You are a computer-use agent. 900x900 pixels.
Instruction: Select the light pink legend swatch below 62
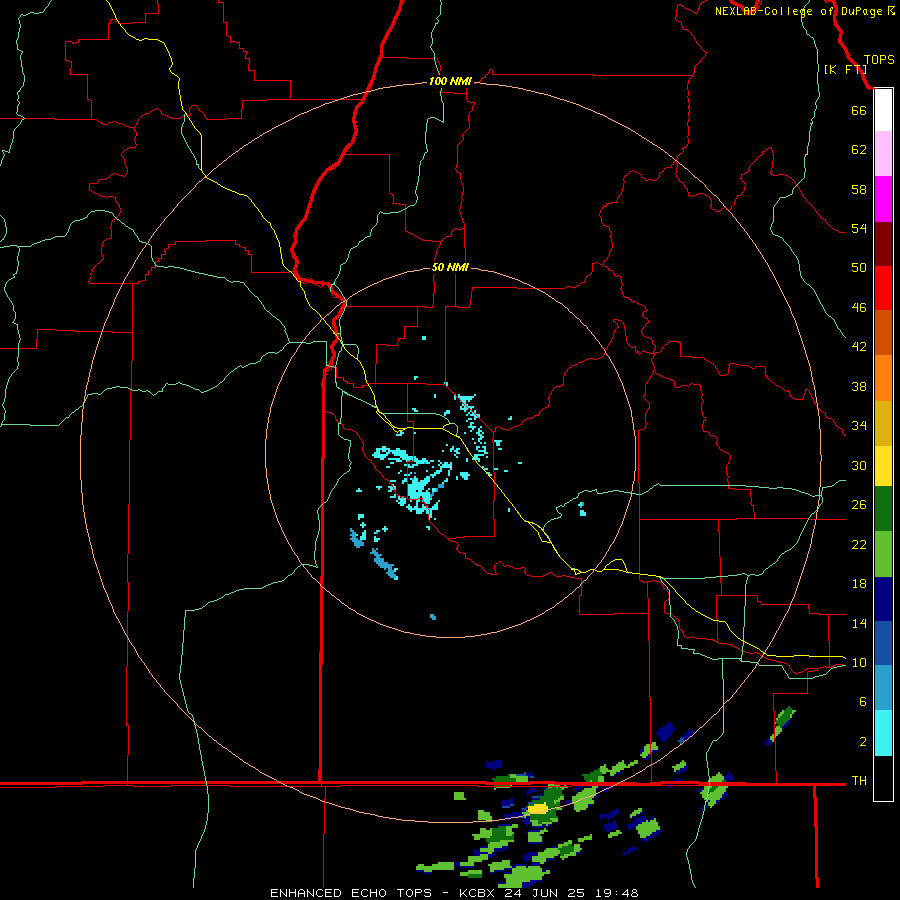click(883, 154)
